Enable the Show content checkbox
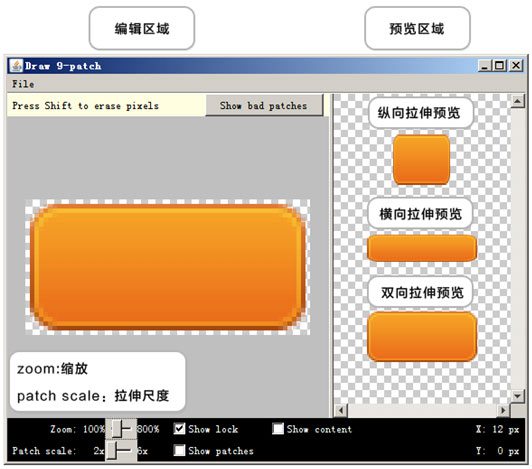 (278, 429)
